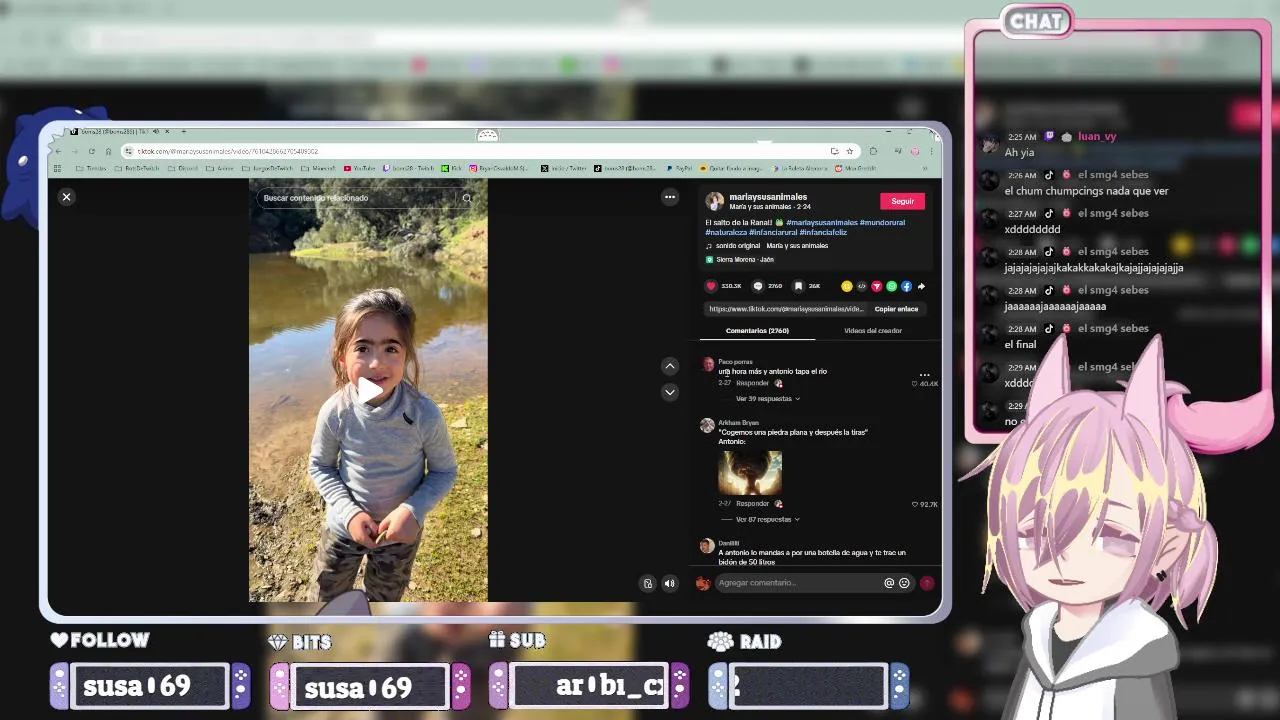The image size is (1280, 720).
Task: Toggle autoscroll icon beside the speaker
Action: pyautogui.click(x=648, y=583)
